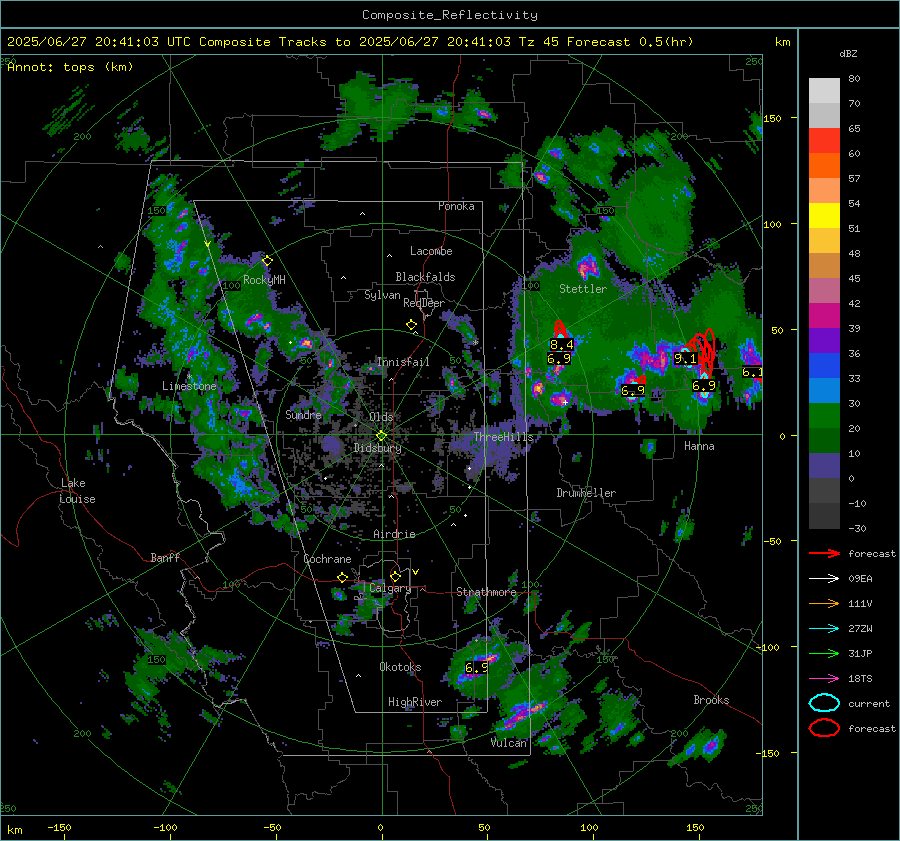Click the 8.4 storm top label
The image size is (900, 841).
tap(561, 344)
